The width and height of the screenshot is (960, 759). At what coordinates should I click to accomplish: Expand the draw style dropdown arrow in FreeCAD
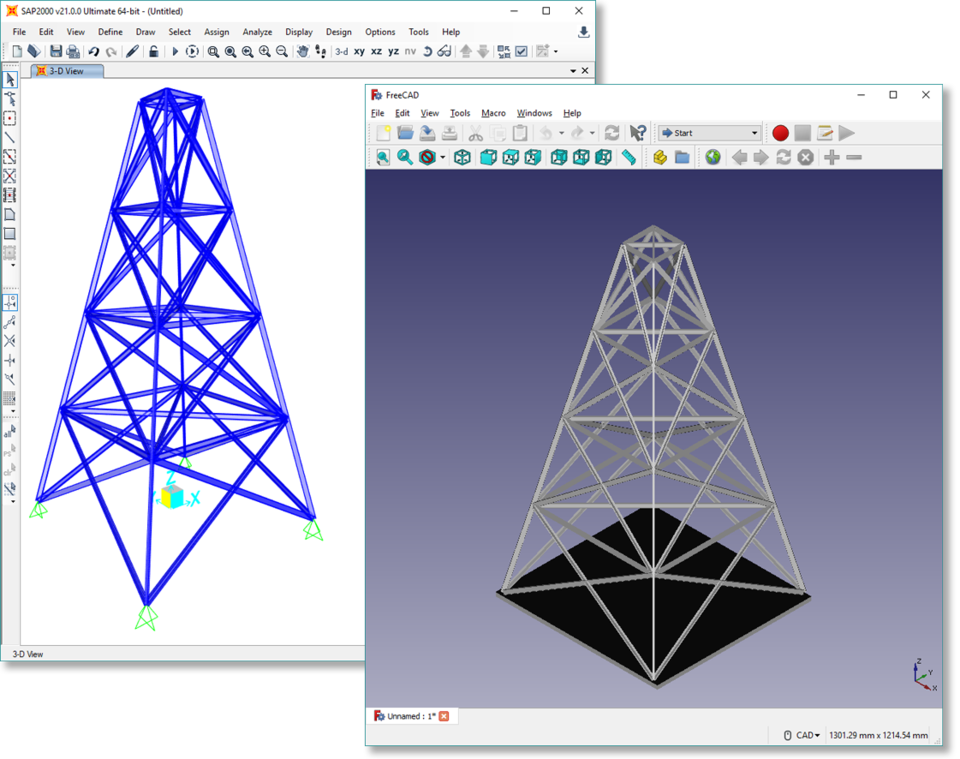click(x=443, y=158)
